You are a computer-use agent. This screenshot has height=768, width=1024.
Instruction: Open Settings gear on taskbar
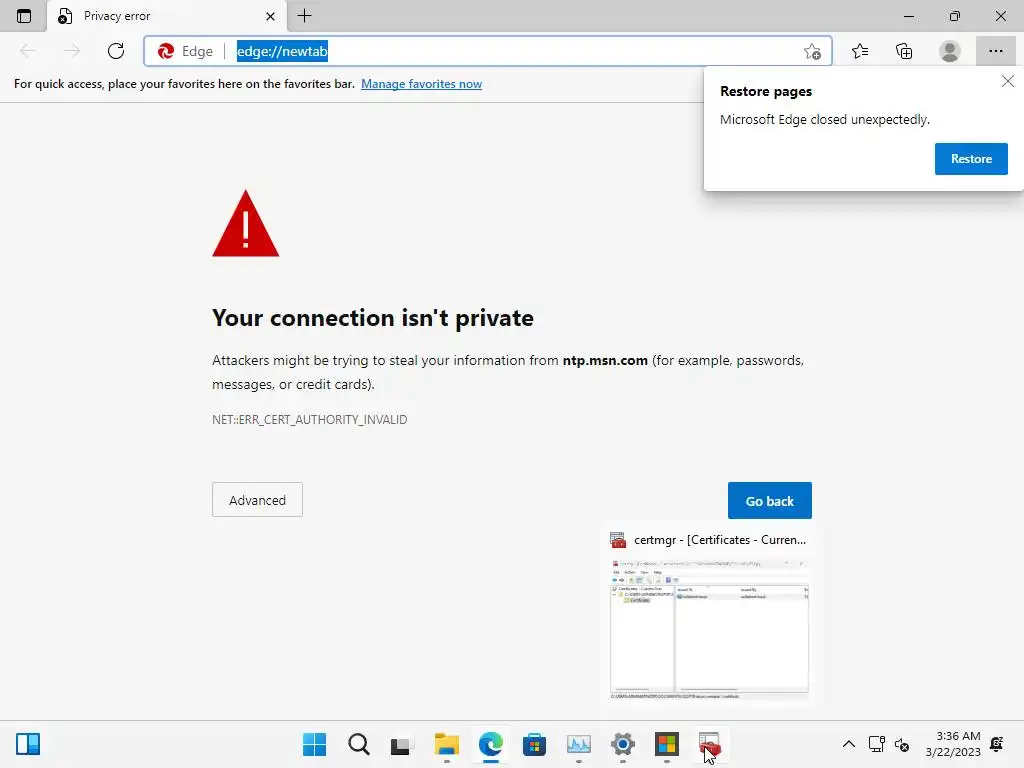[x=622, y=744]
